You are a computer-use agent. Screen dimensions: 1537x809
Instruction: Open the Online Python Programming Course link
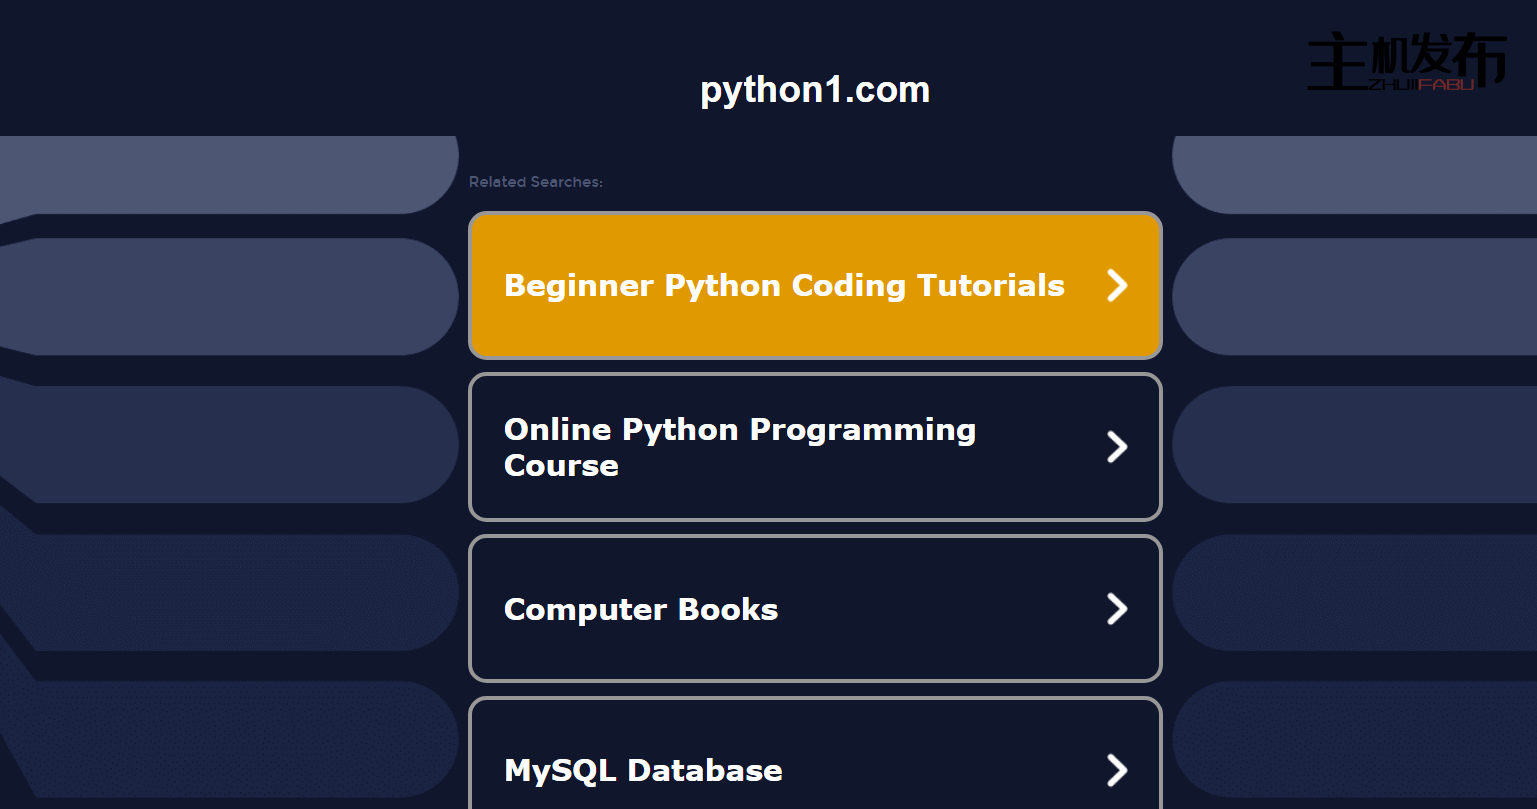coord(739,447)
